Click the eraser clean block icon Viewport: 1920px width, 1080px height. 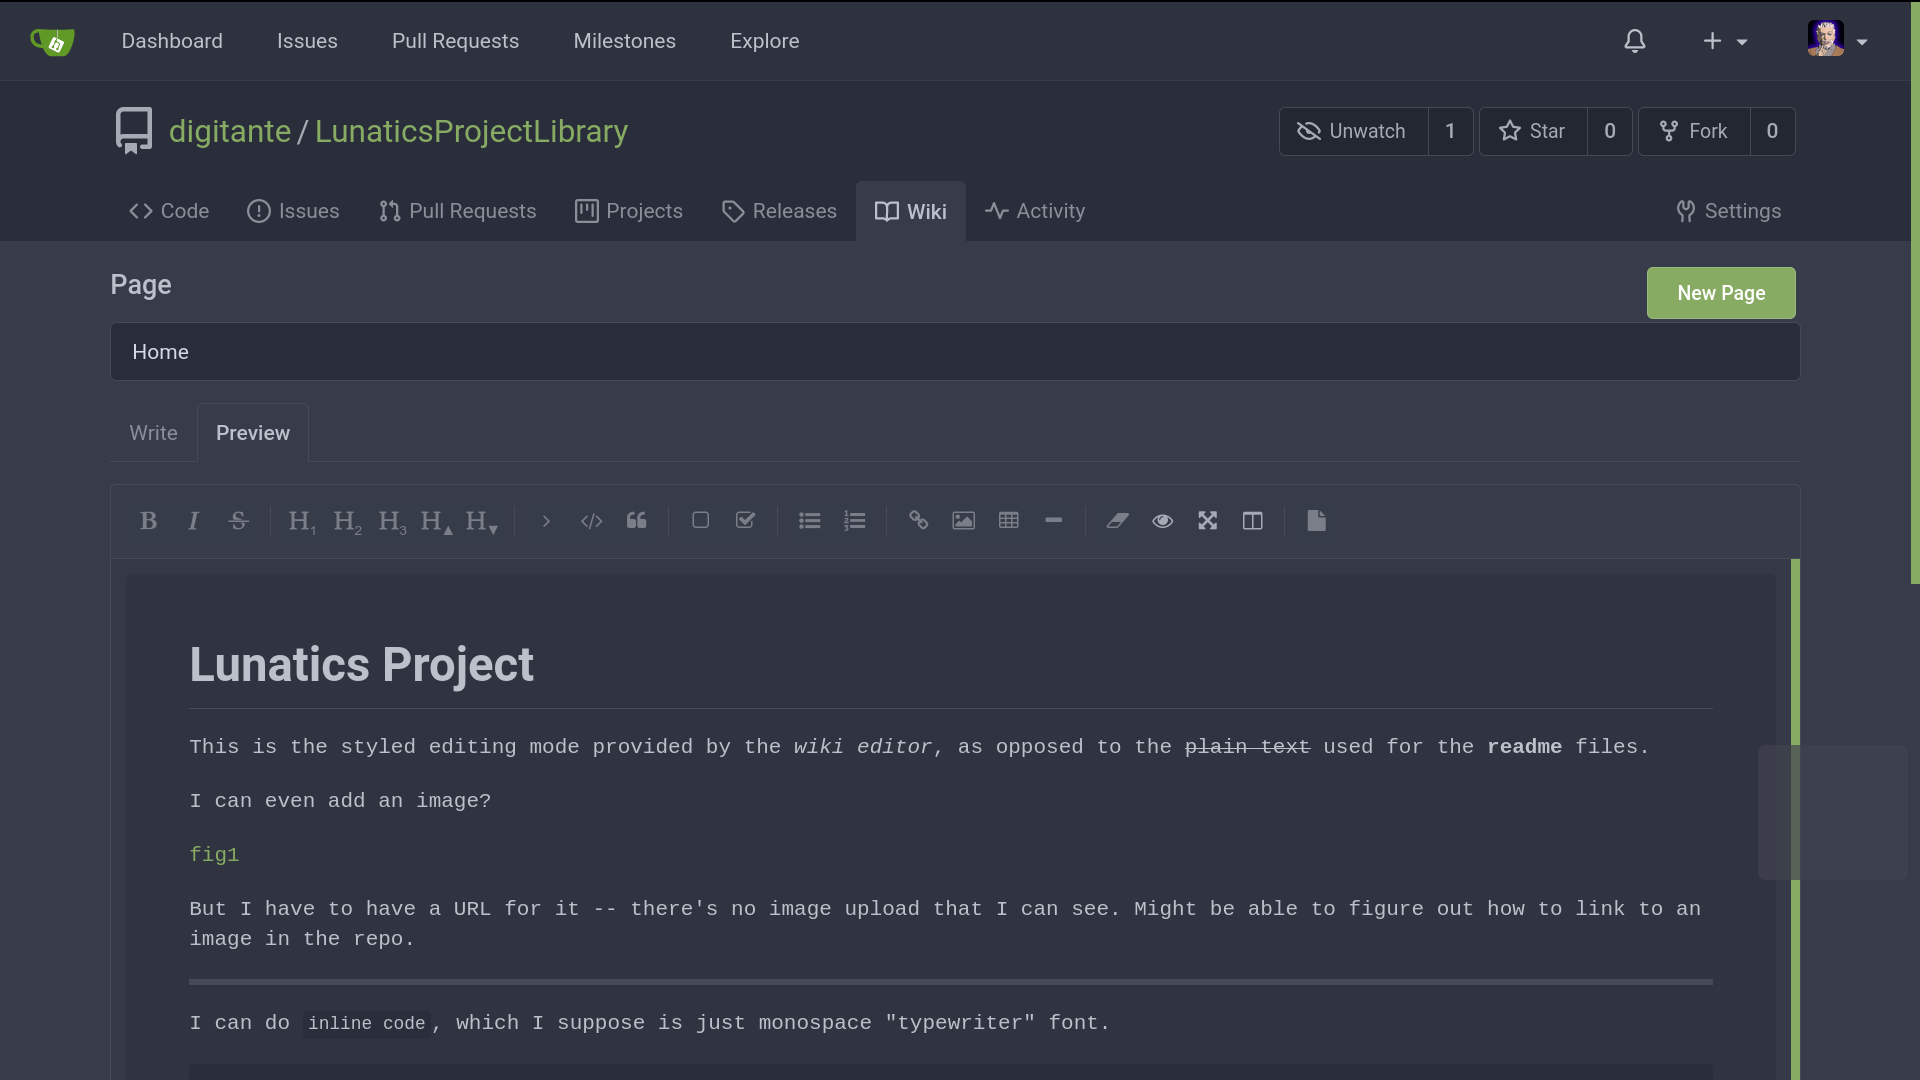1117,521
